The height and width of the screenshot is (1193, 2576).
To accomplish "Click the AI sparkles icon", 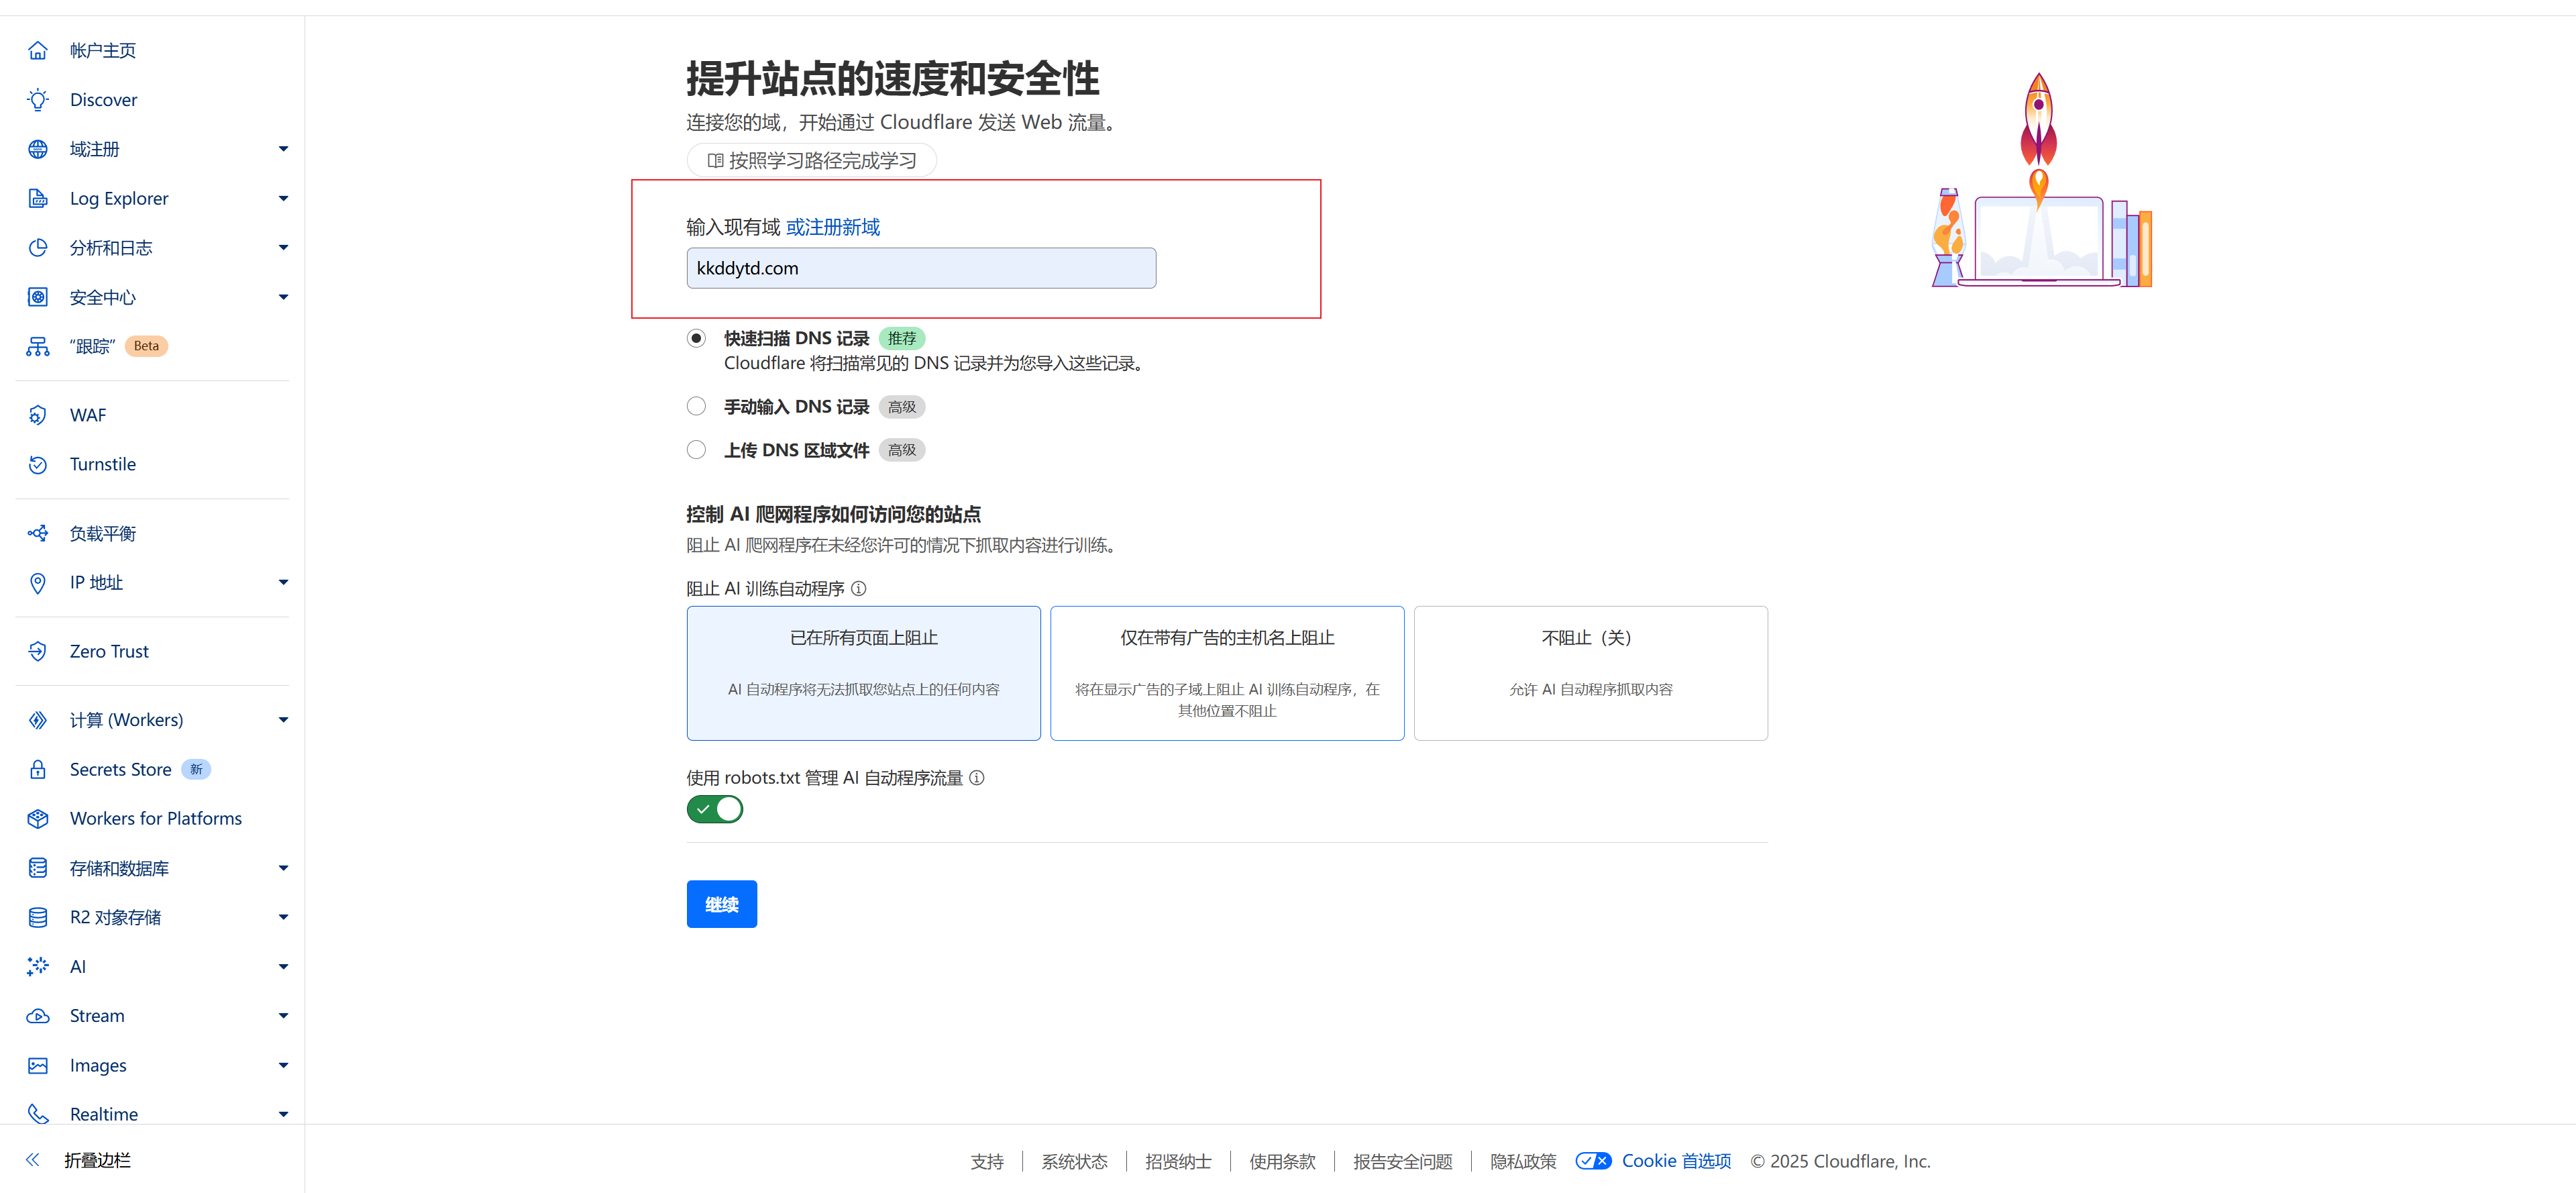I will click(38, 966).
